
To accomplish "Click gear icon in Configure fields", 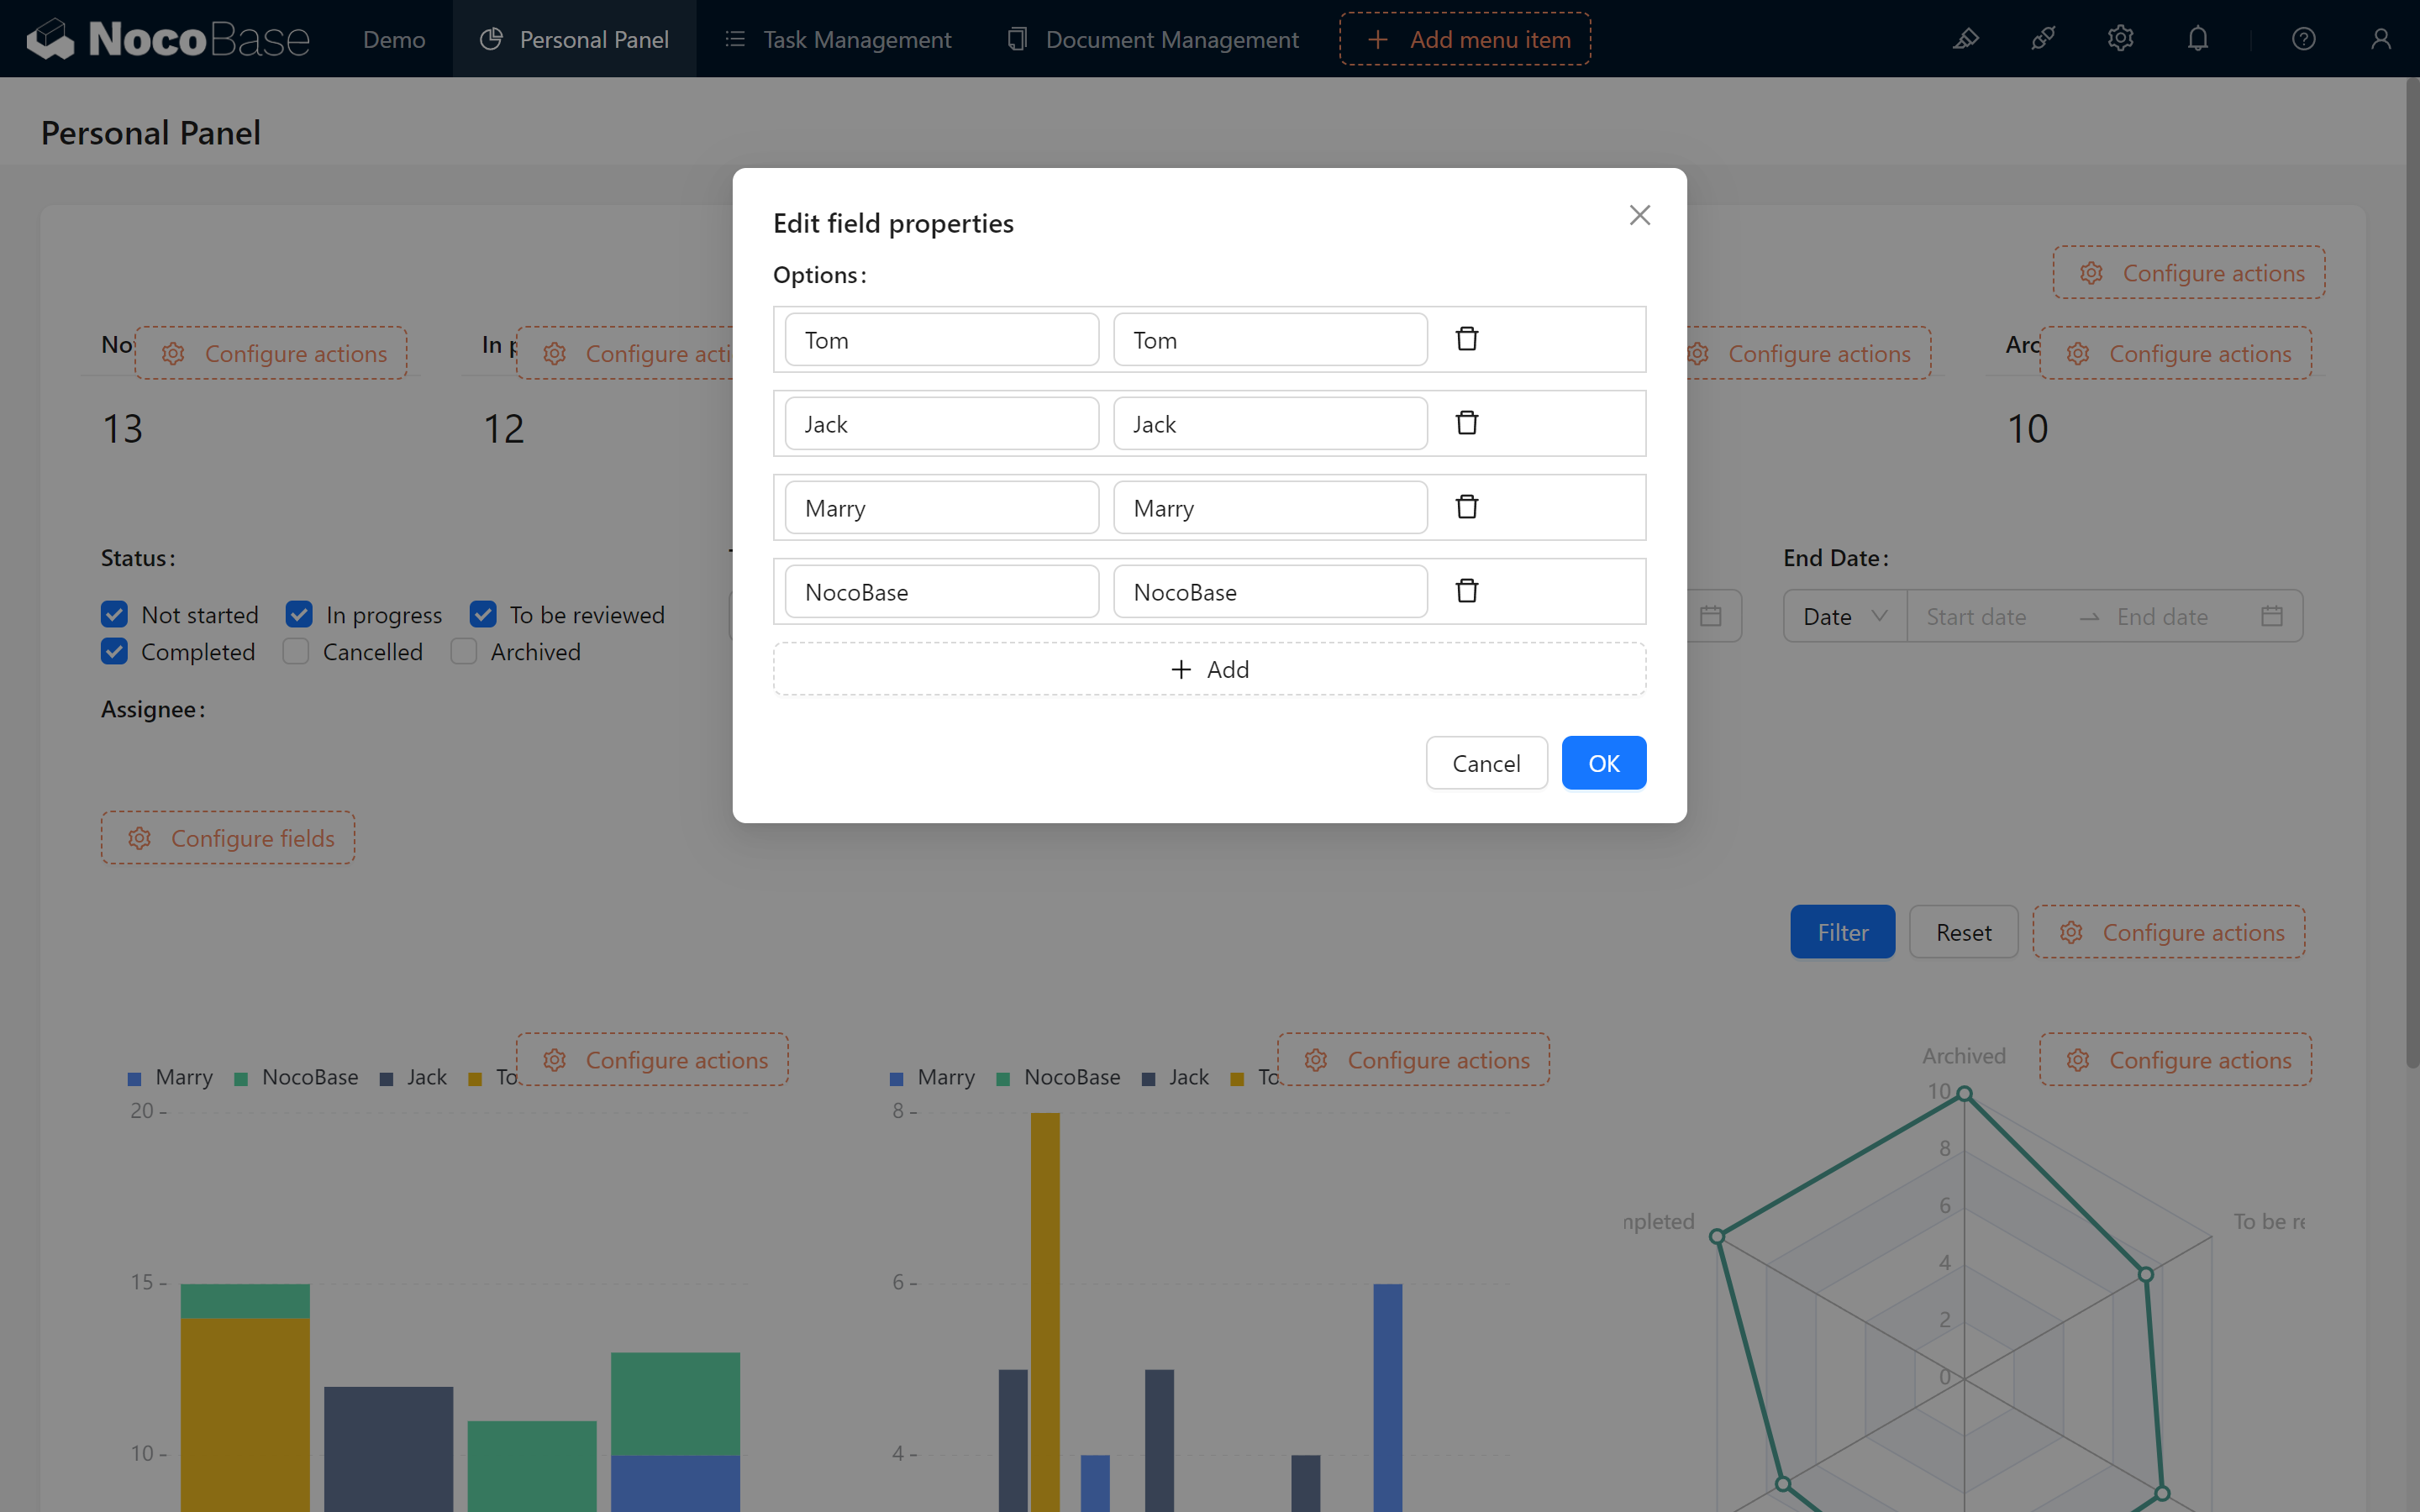I will [139, 838].
